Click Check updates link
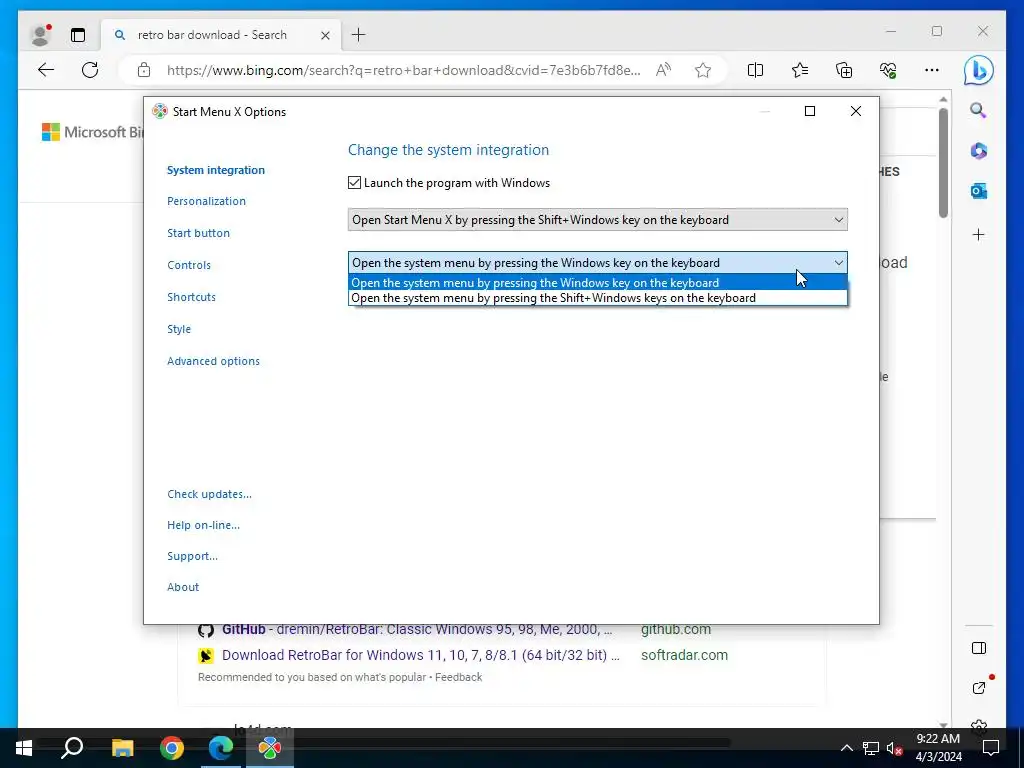1024x768 pixels. tap(209, 494)
